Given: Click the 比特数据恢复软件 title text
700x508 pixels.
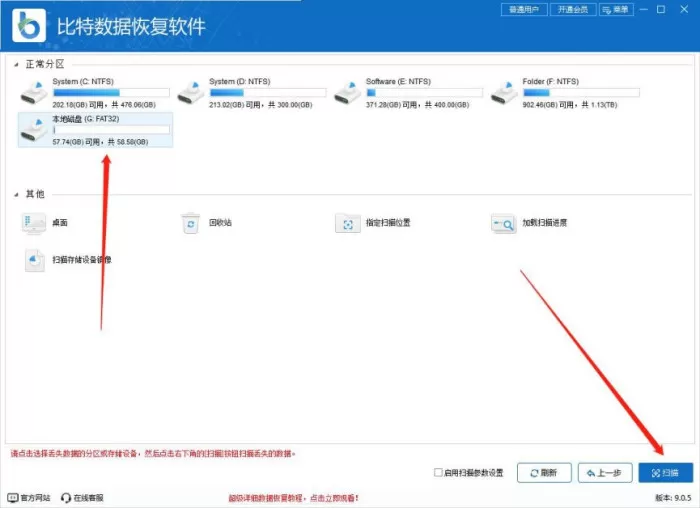Looking at the screenshot, I should 131,26.
